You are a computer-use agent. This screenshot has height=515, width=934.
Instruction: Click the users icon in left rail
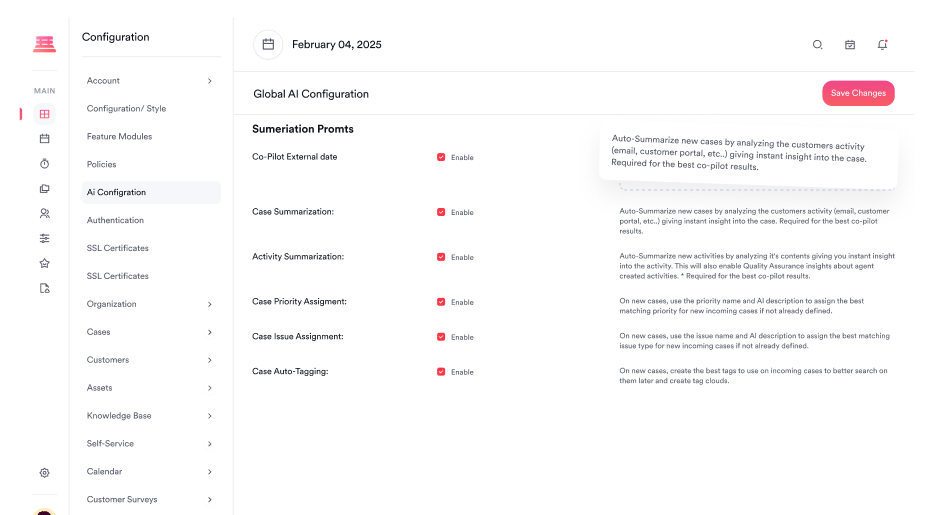(x=44, y=213)
